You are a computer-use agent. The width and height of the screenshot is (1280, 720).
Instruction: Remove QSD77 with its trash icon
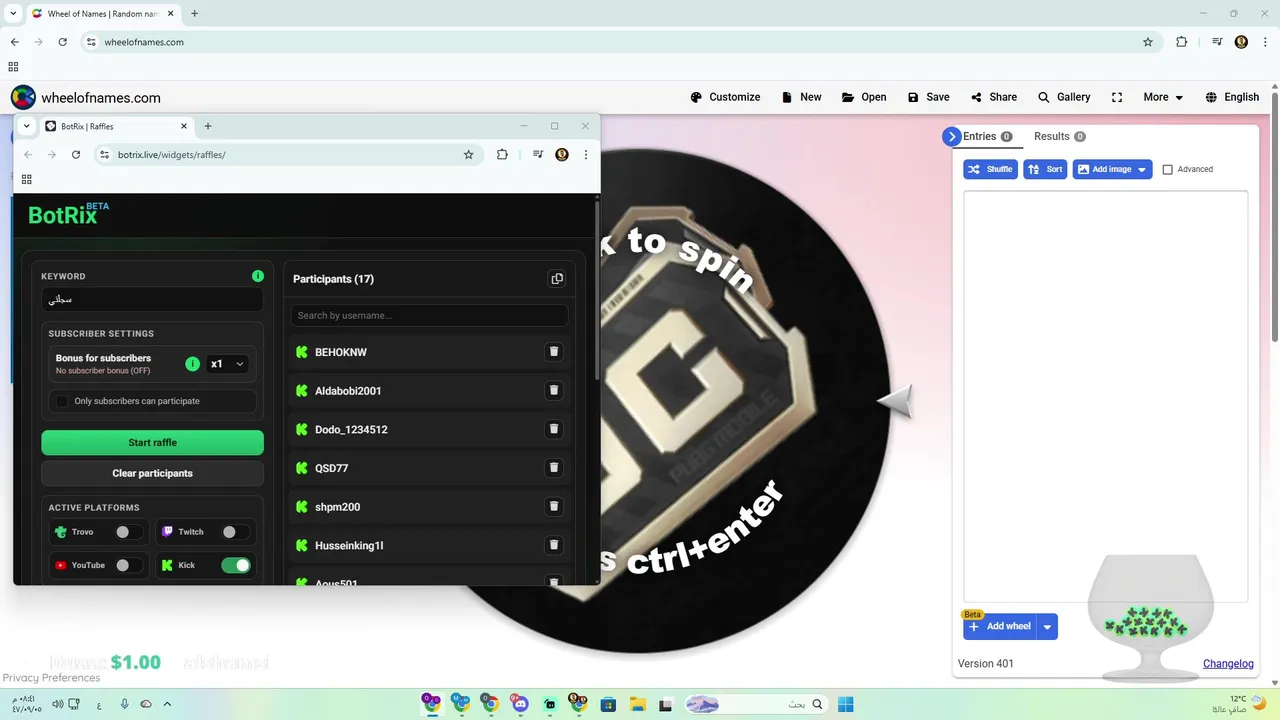click(554, 468)
